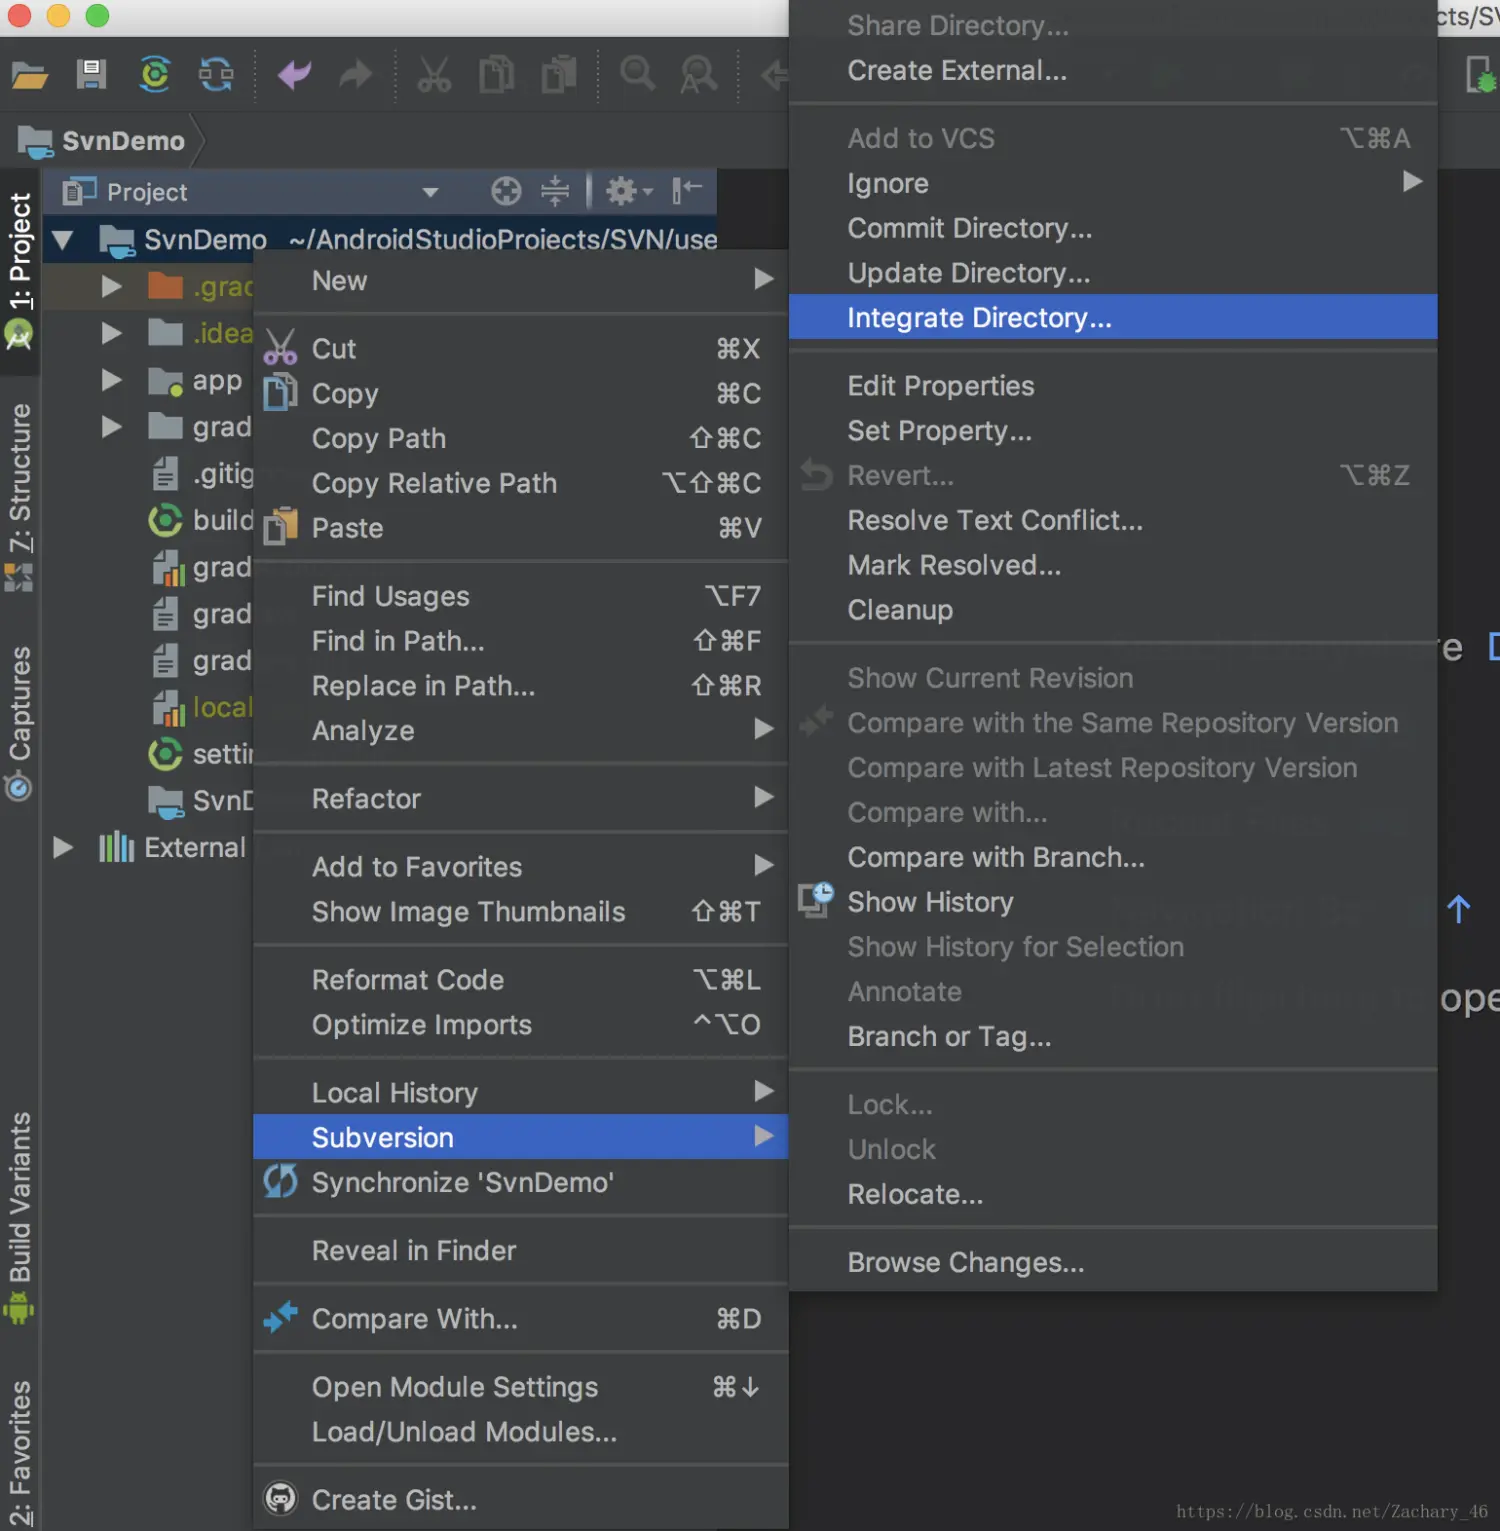Image resolution: width=1500 pixels, height=1531 pixels.
Task: Choose Browse Changes...
Action: pos(1113,1263)
